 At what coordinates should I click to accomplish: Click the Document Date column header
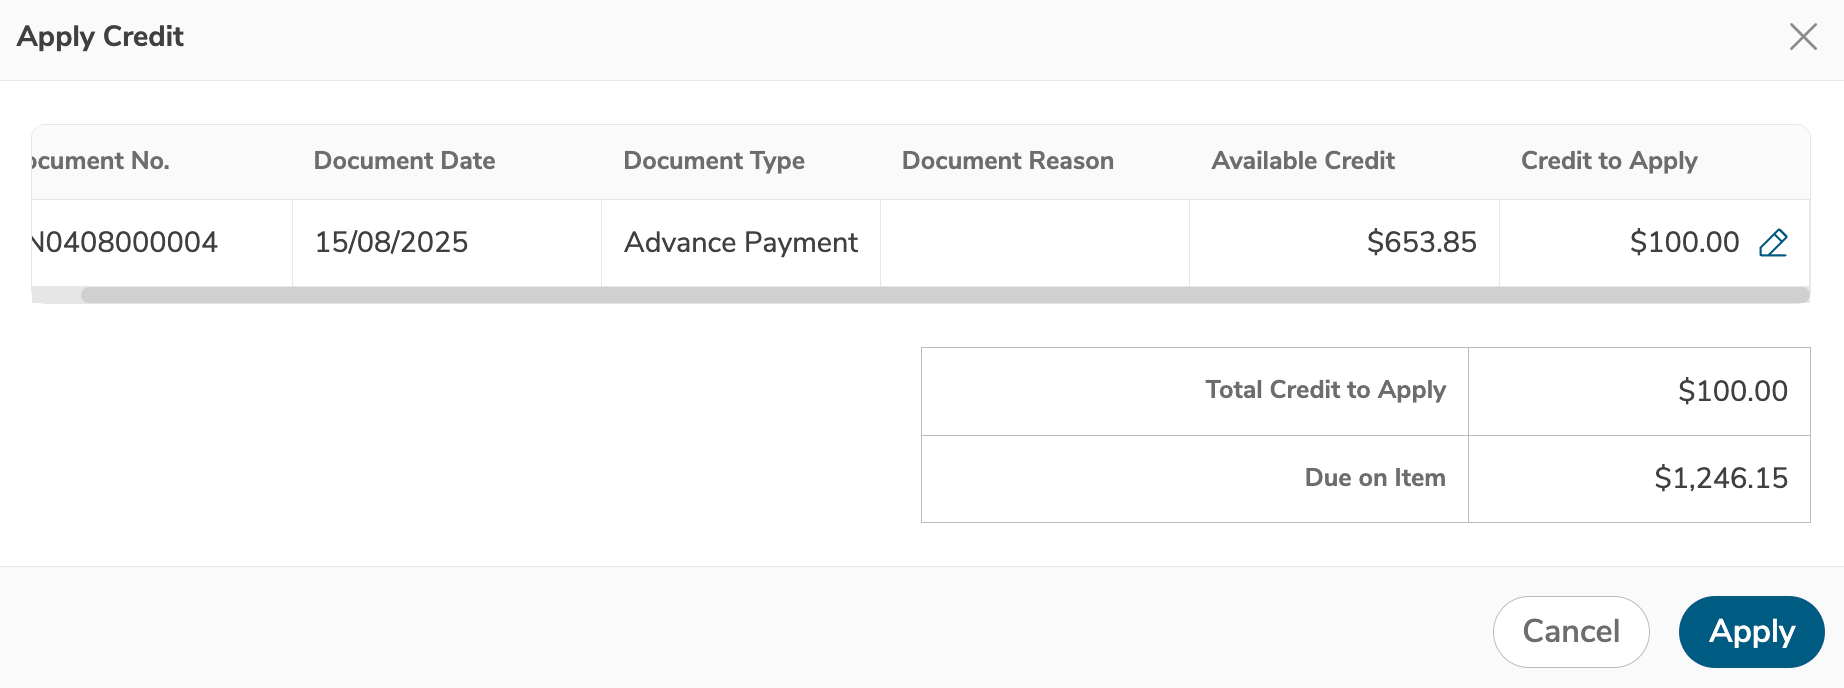(404, 161)
